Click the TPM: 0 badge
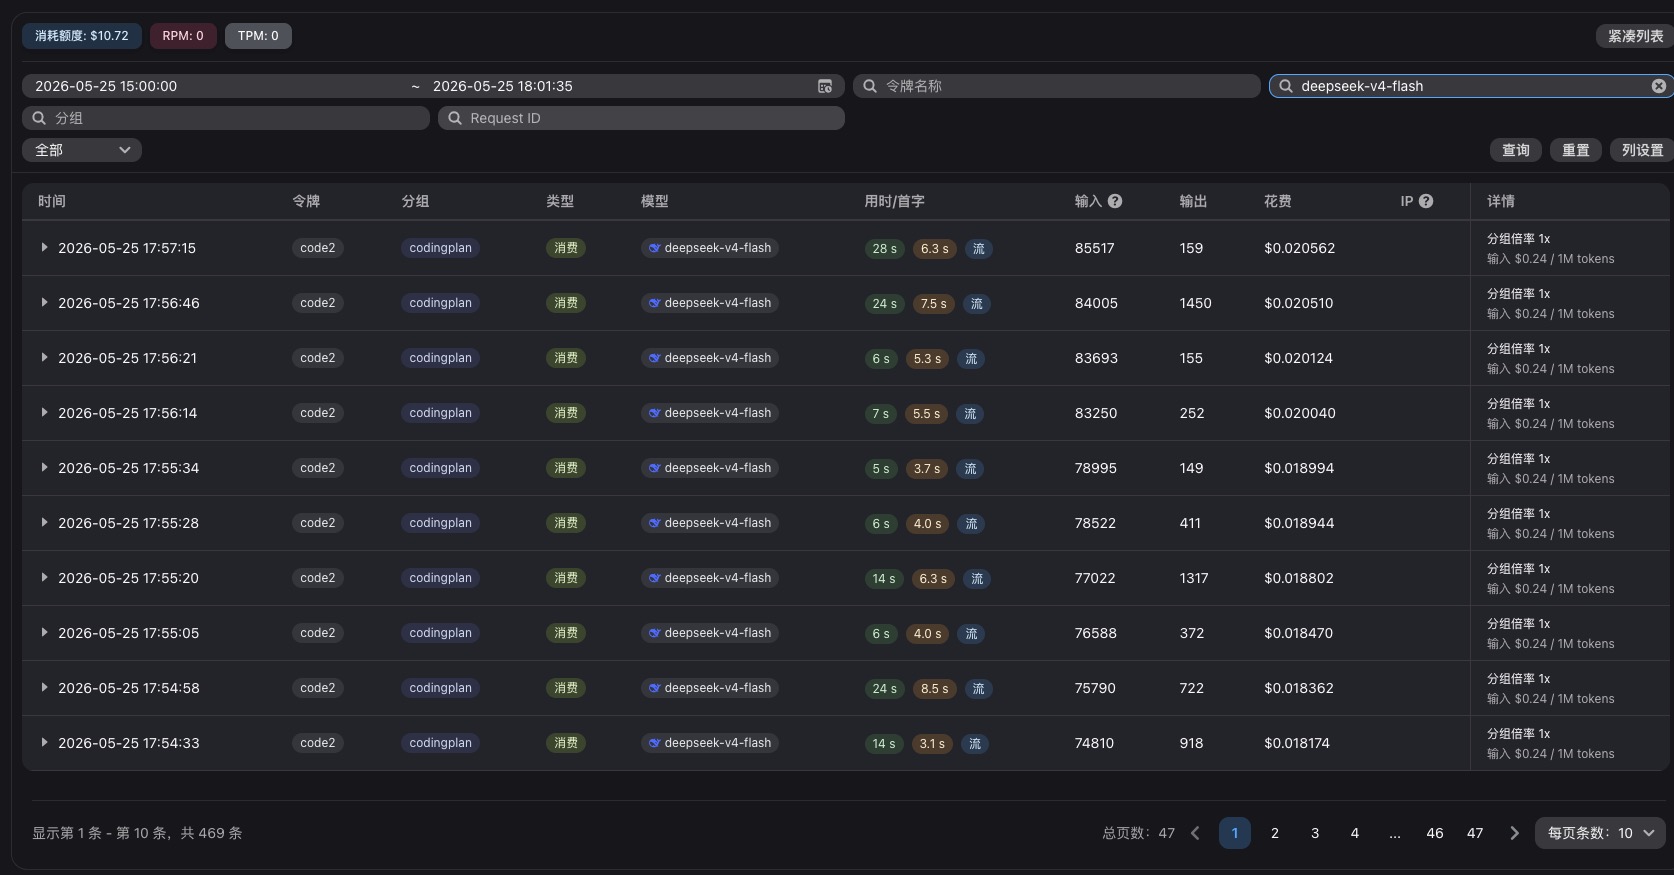 258,36
